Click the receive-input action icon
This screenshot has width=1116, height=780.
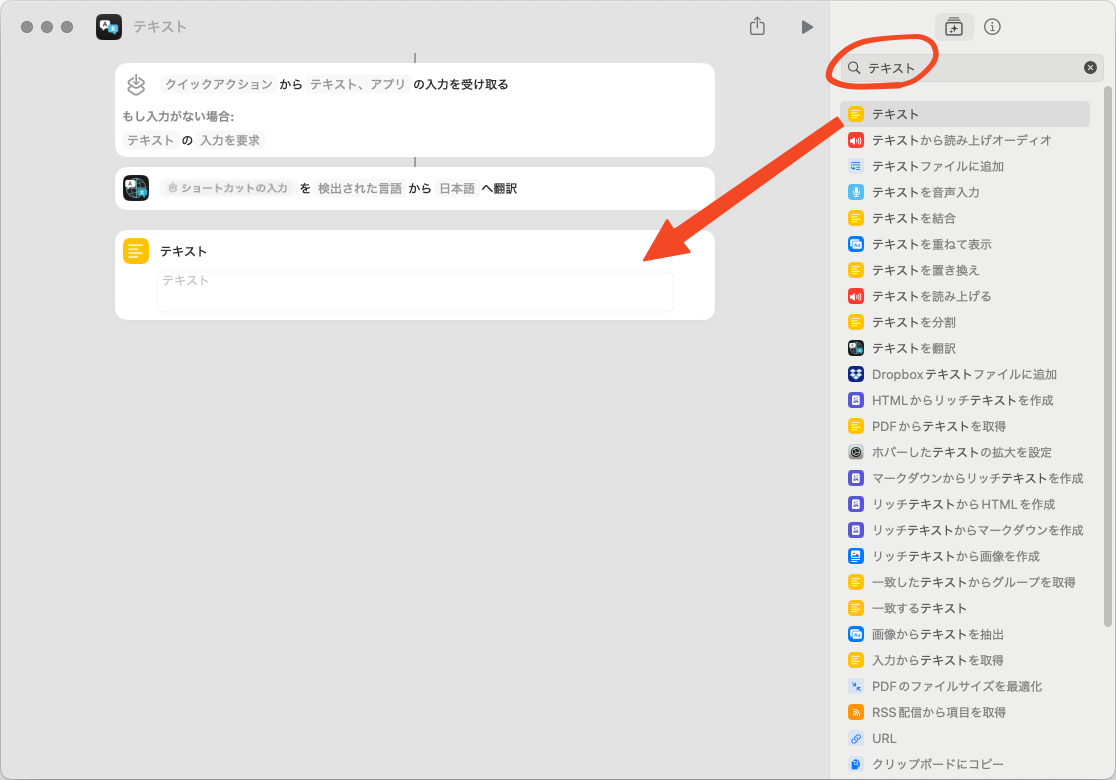pyautogui.click(x=136, y=84)
